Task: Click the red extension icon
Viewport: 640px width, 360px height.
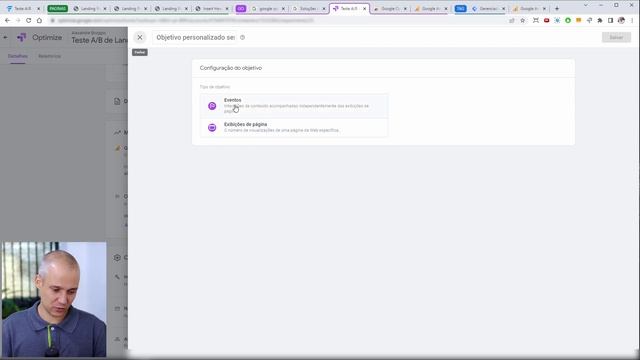Action: [x=547, y=20]
